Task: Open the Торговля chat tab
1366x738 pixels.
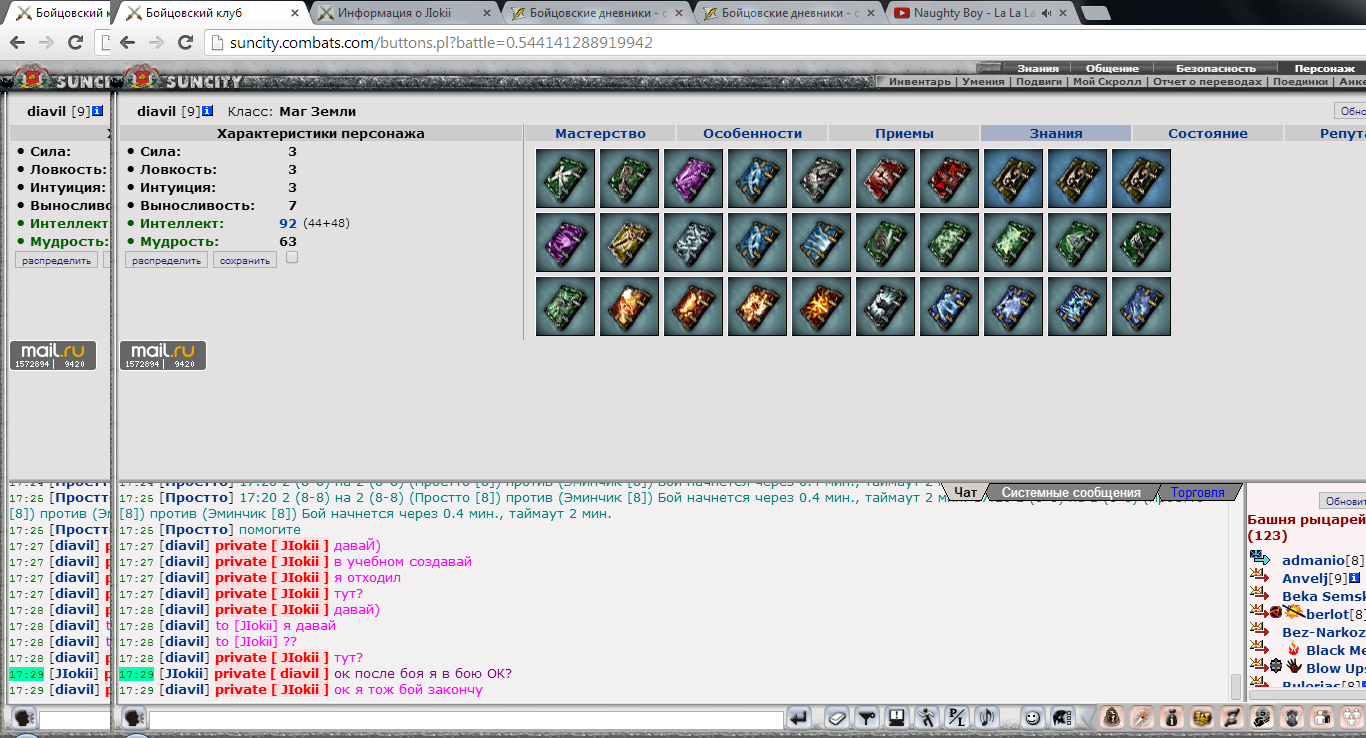Action: pyautogui.click(x=1197, y=492)
